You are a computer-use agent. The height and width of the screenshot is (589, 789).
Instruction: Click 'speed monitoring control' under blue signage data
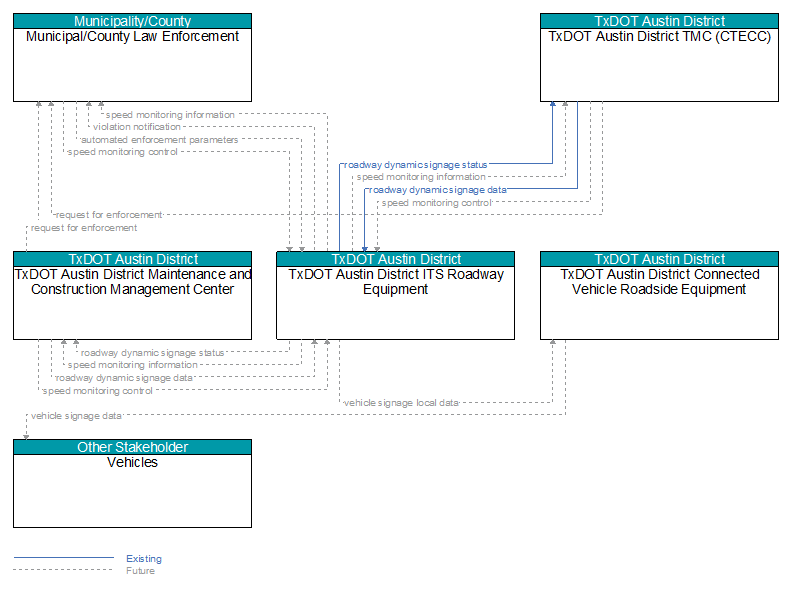pos(436,203)
